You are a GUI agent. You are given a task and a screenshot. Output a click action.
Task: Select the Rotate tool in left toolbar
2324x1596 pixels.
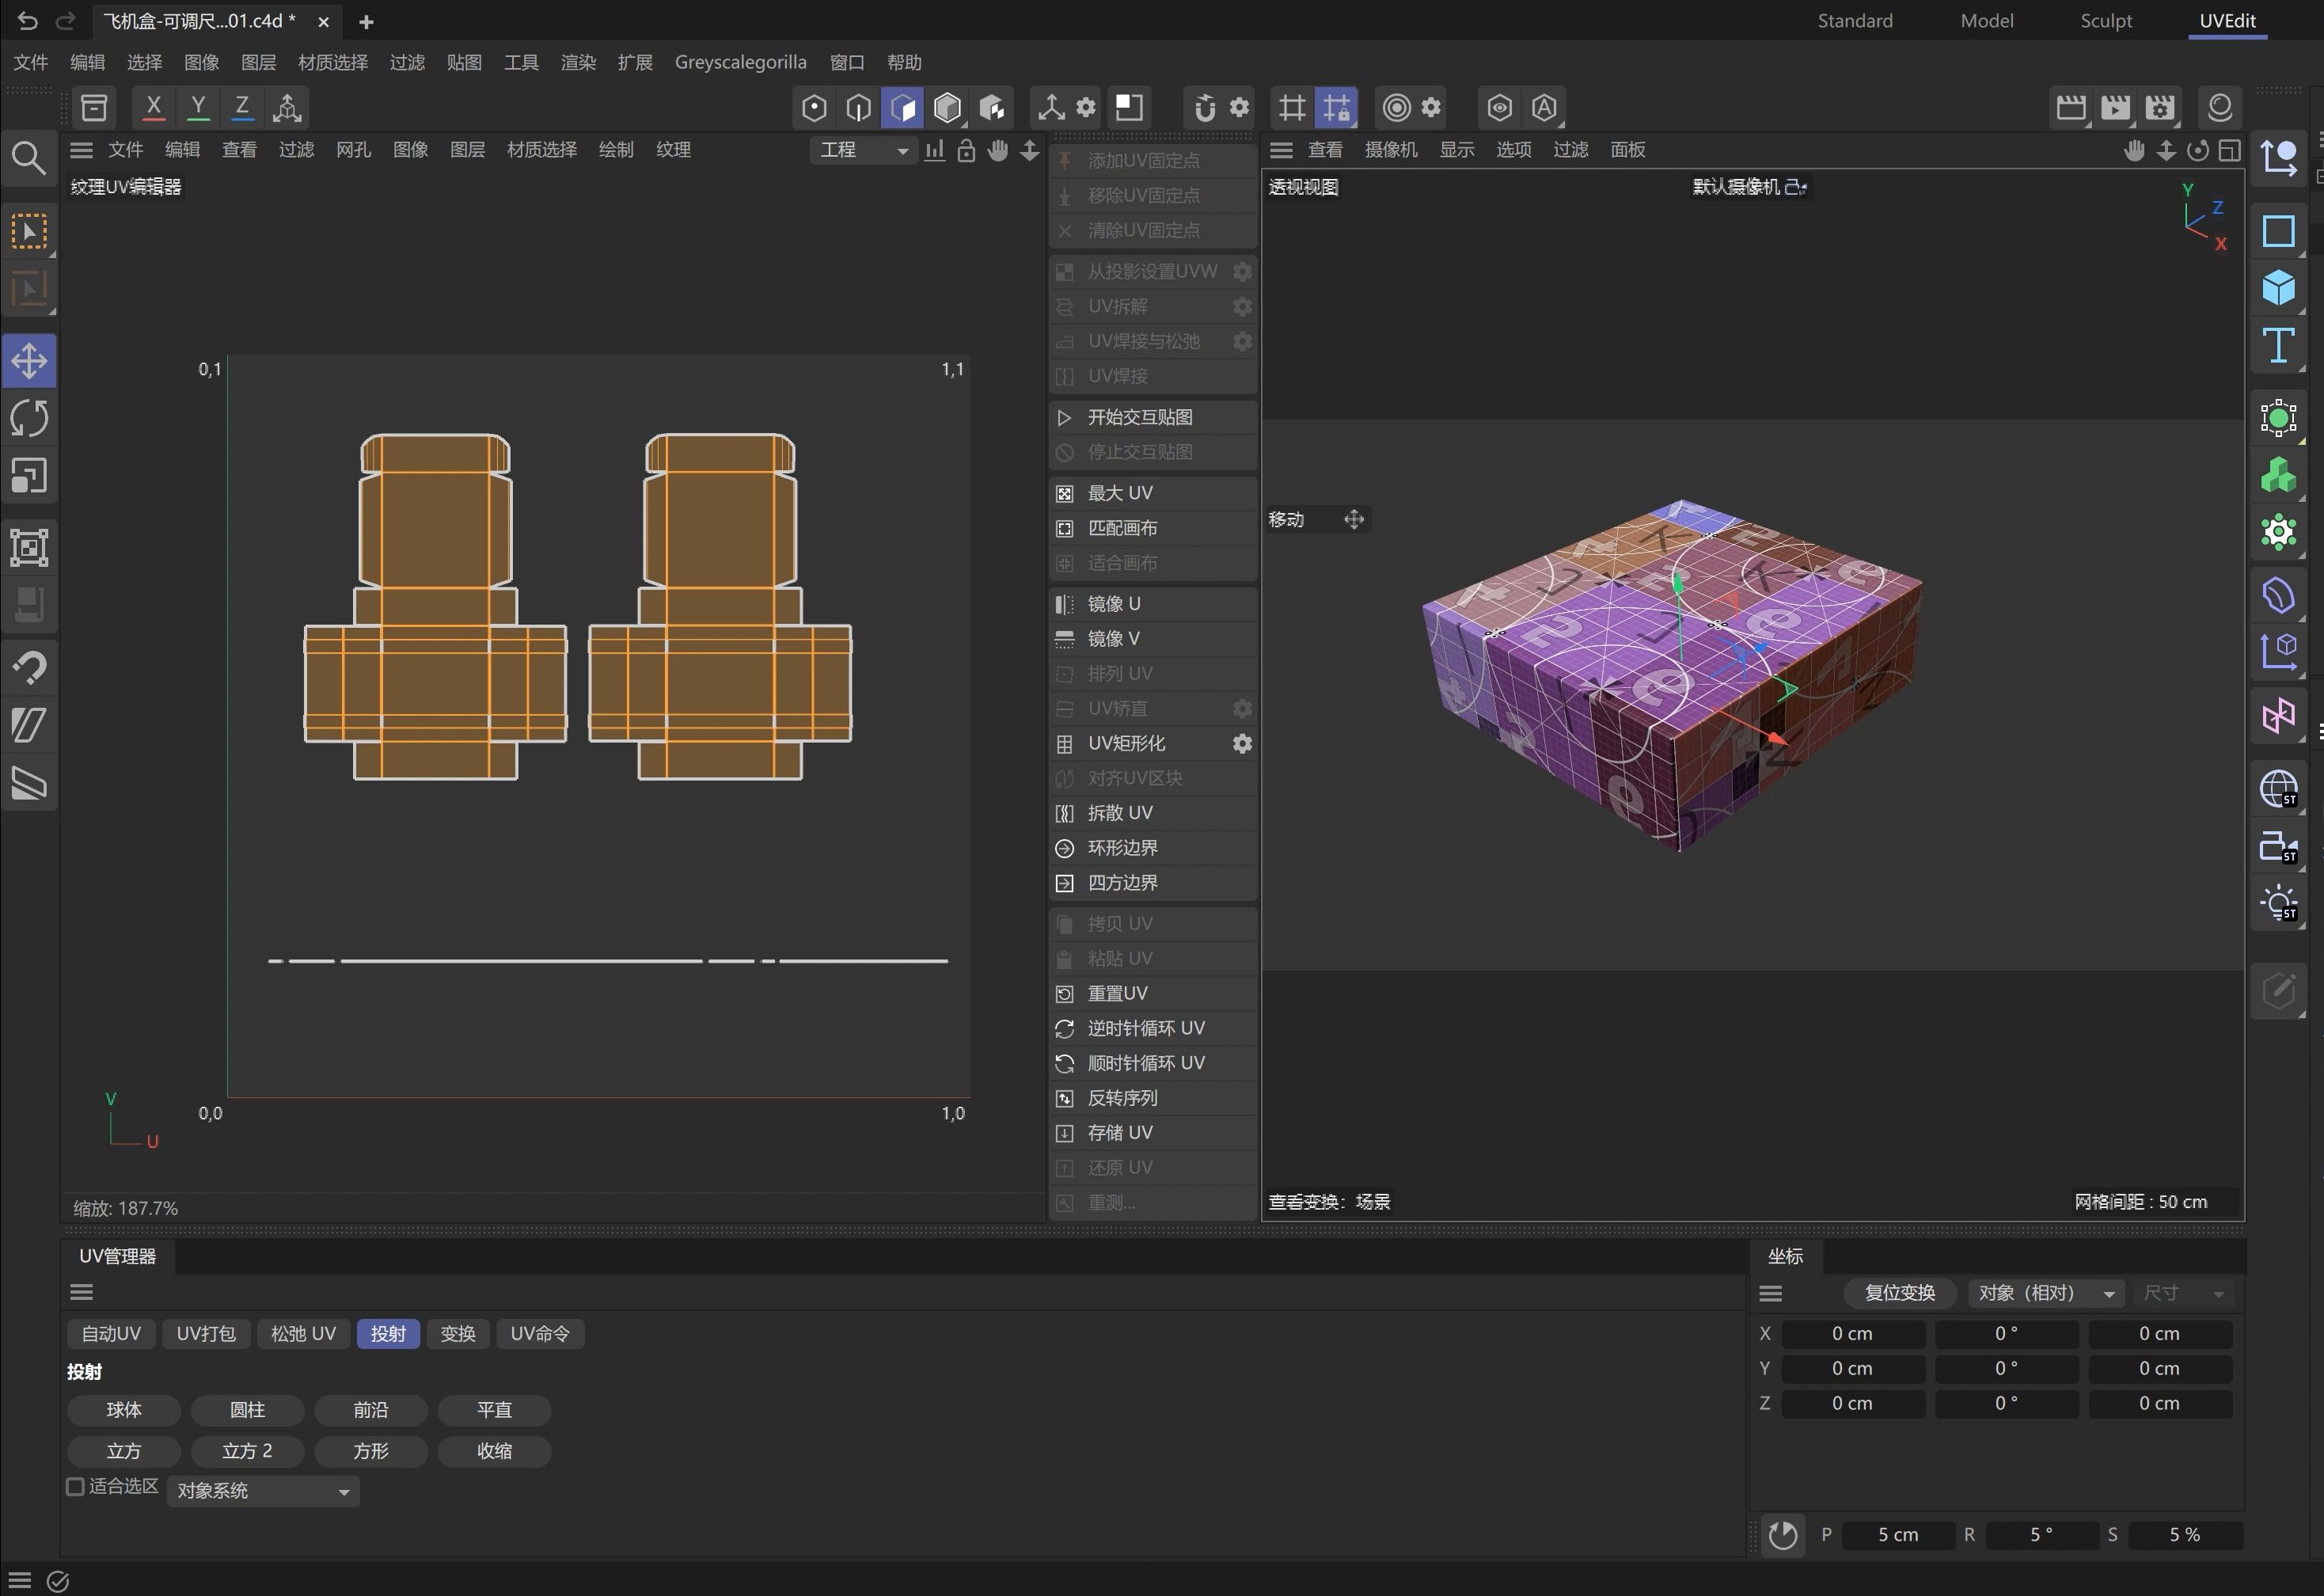(x=29, y=418)
